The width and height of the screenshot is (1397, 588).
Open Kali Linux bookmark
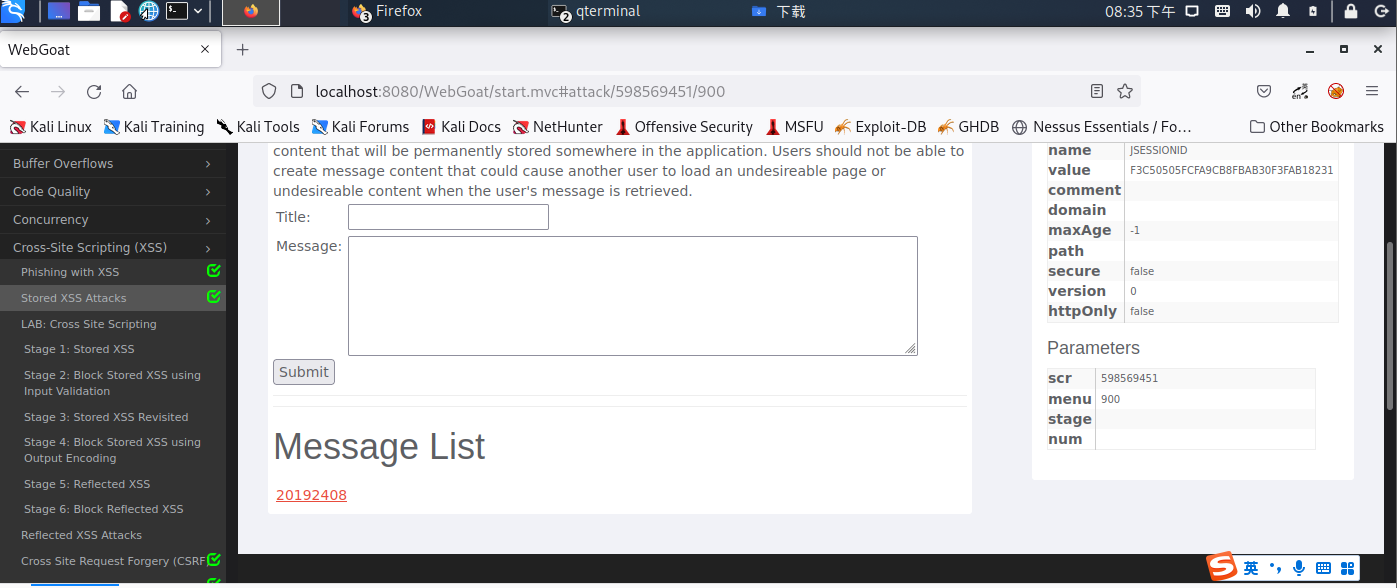50,127
